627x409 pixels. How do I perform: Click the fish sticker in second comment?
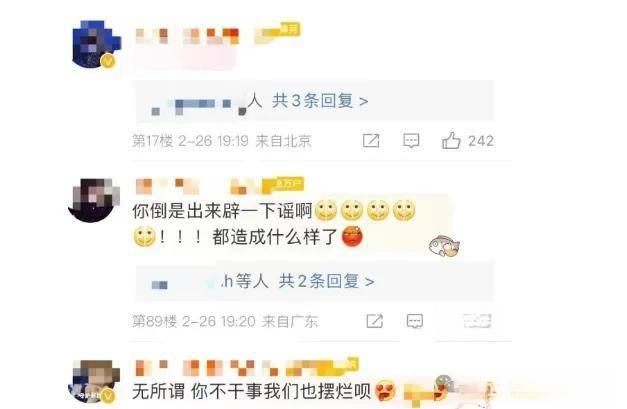tap(444, 245)
